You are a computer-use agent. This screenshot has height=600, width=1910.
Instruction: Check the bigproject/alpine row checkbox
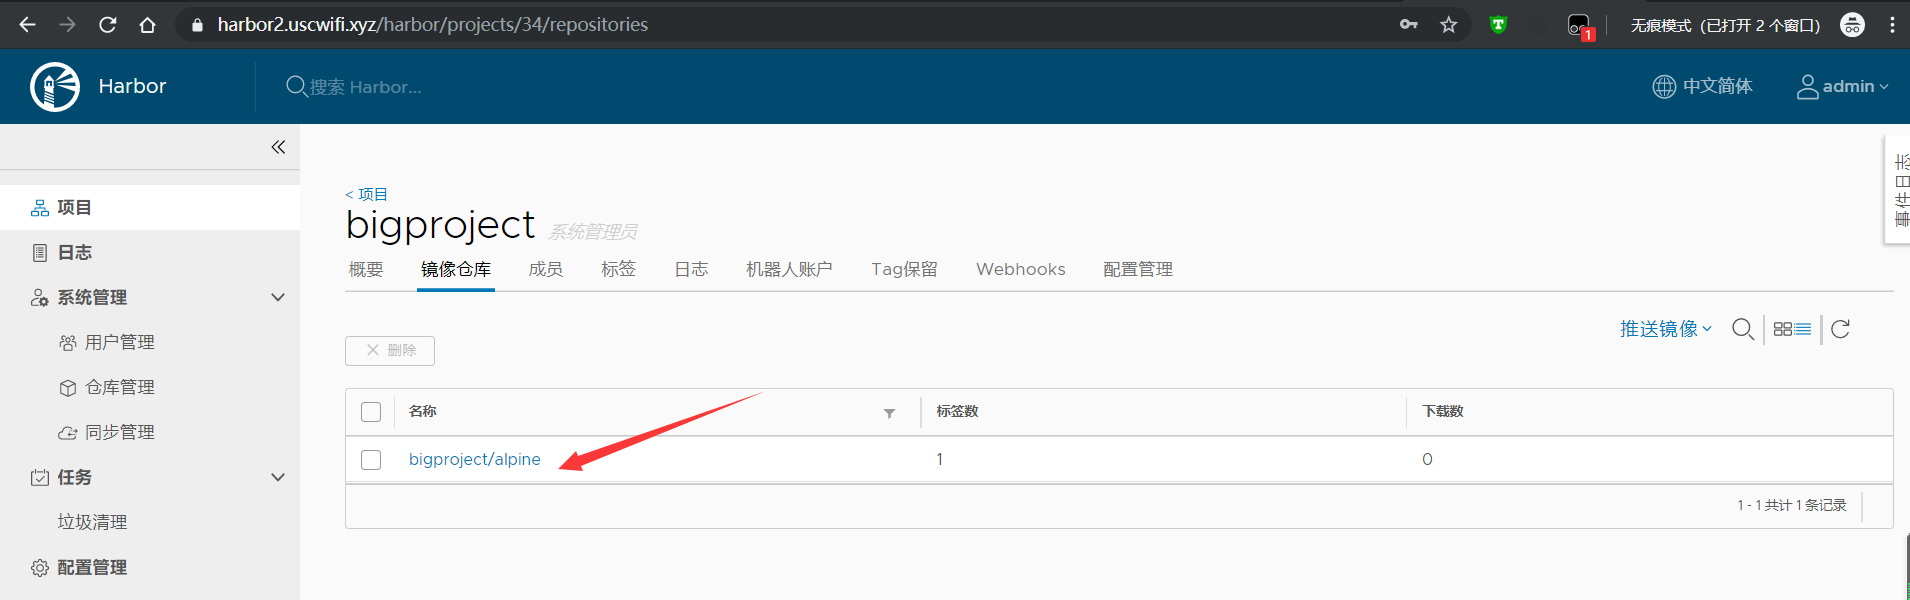[371, 460]
